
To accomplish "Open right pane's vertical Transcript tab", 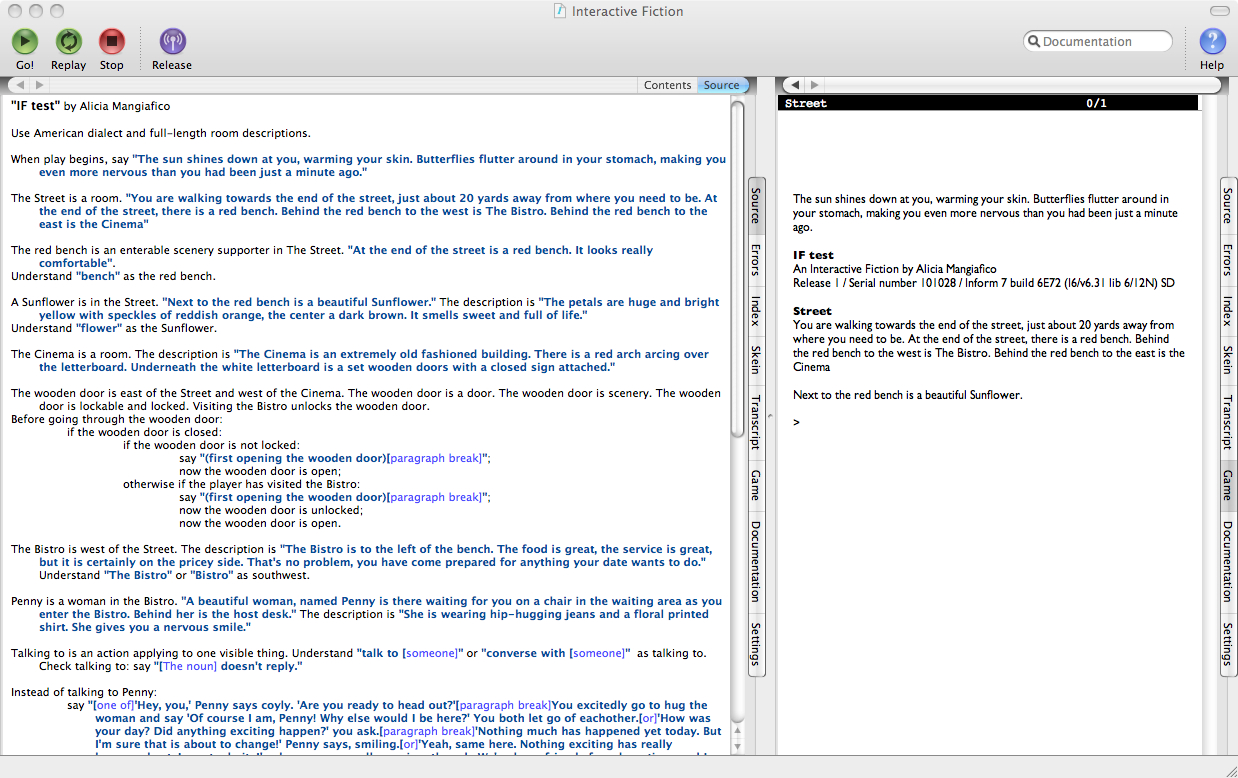I will point(1228,421).
